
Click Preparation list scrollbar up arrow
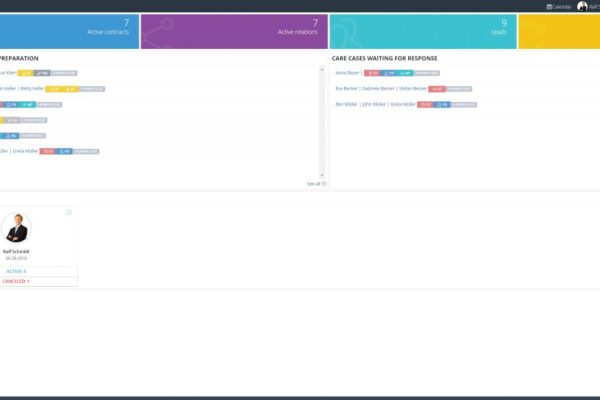(x=322, y=70)
